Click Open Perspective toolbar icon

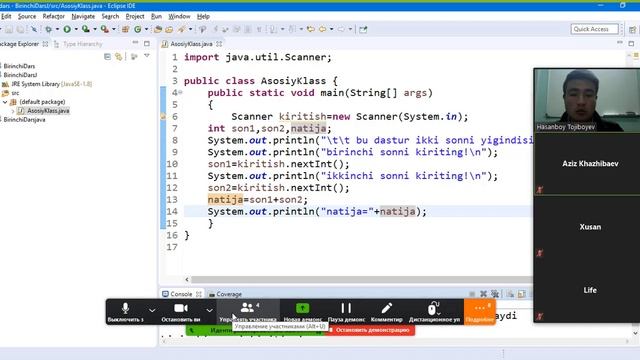pyautogui.click(x=632, y=29)
